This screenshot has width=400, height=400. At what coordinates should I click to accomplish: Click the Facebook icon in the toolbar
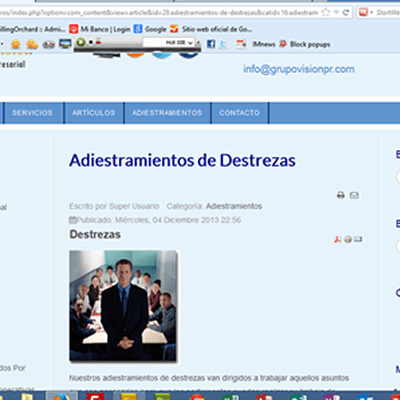tap(211, 44)
